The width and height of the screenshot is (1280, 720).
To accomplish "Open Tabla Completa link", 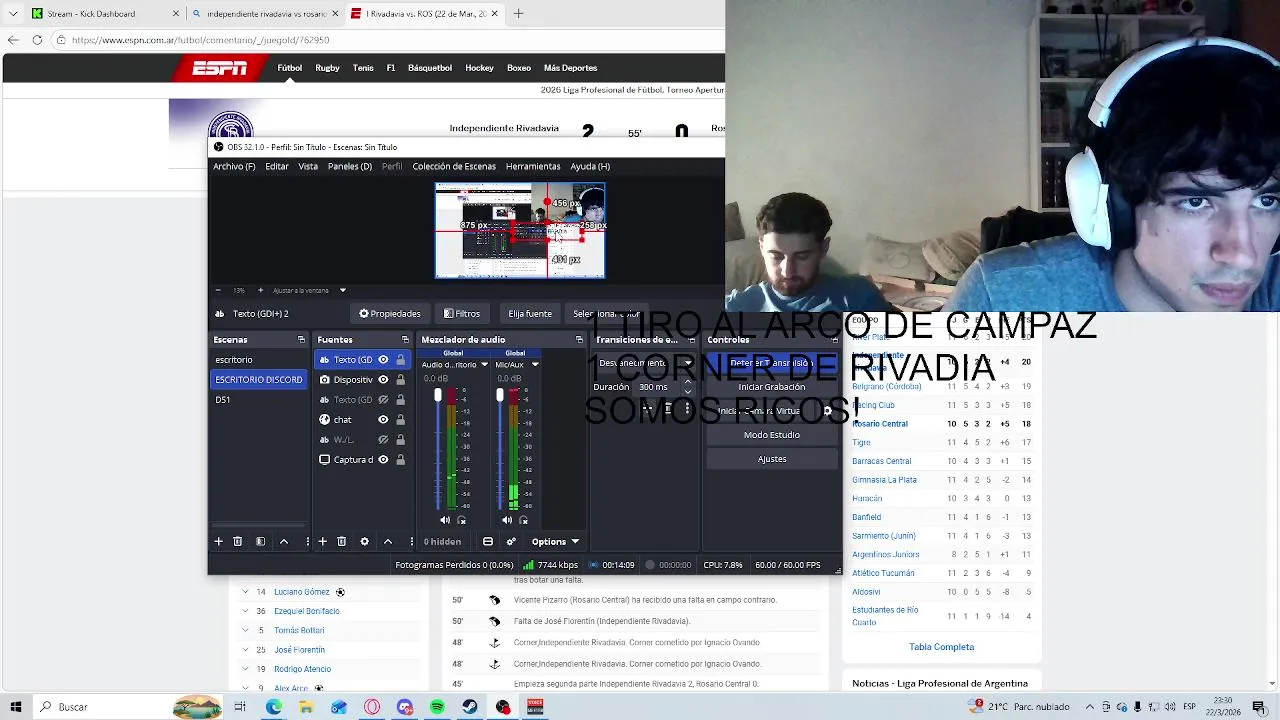I will coord(941,647).
